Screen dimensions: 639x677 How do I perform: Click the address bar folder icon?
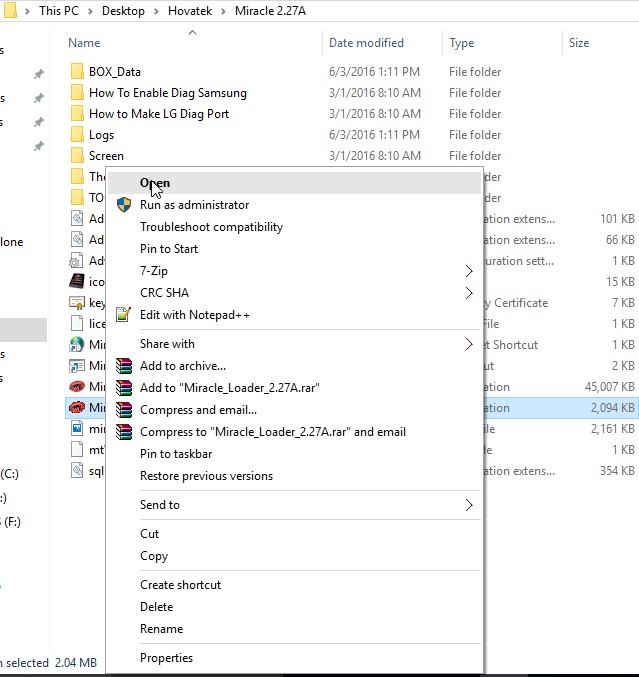click(9, 10)
